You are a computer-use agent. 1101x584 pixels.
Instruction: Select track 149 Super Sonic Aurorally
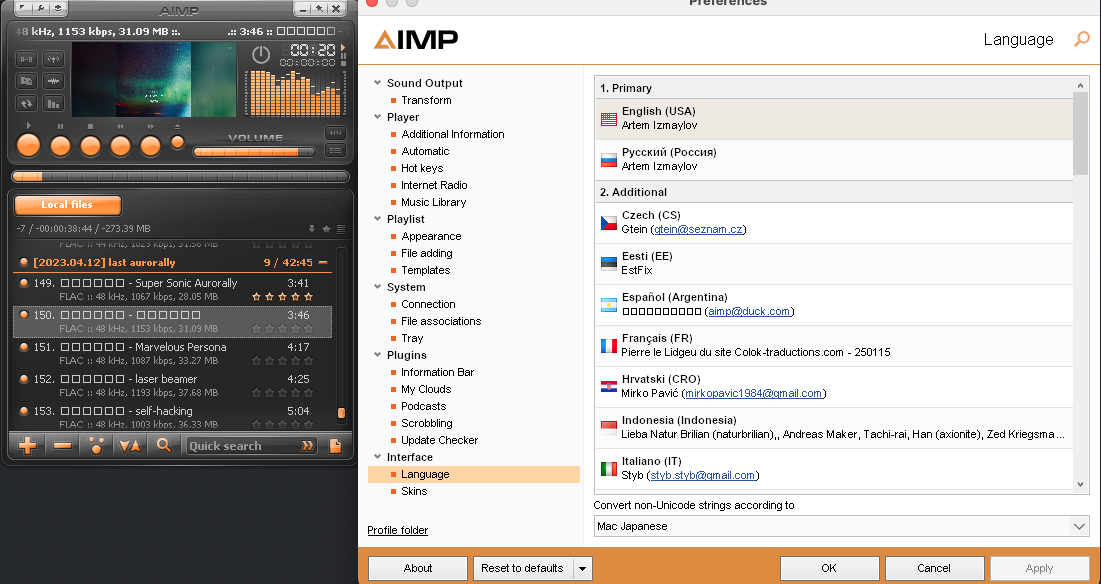[172, 289]
